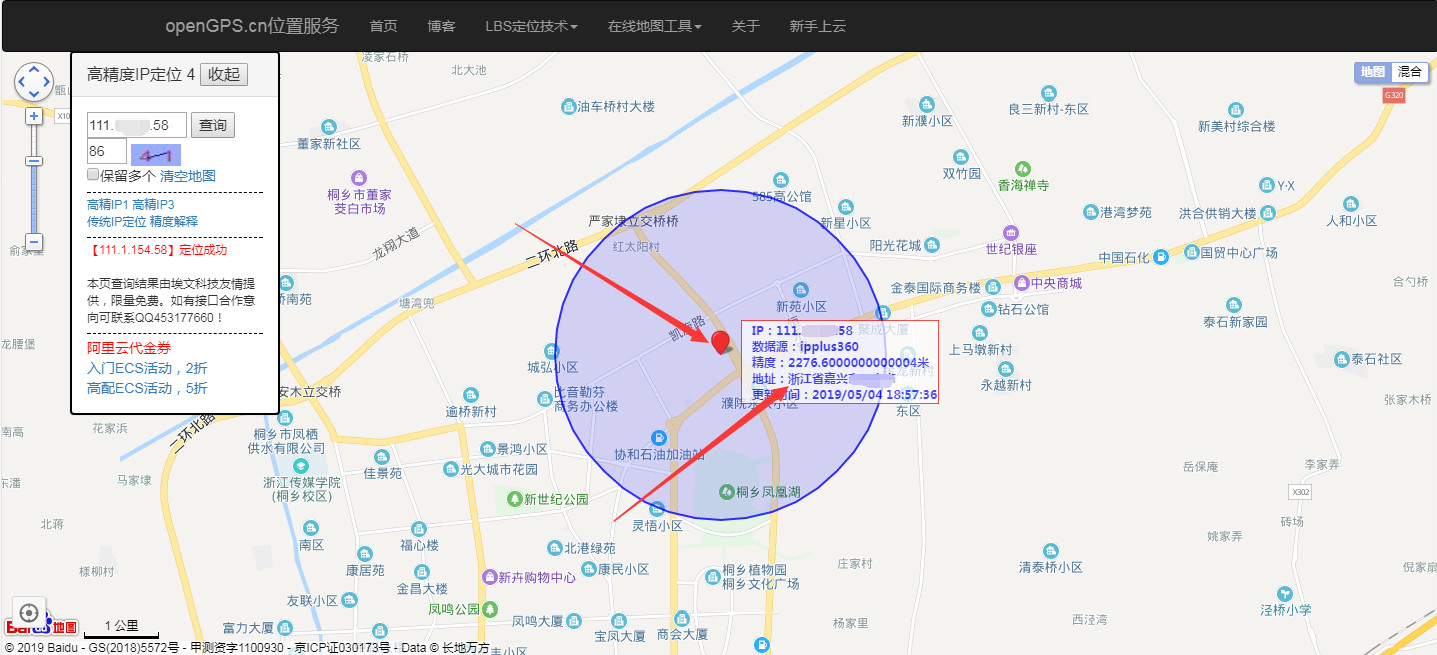Open the 新手上云 menu item

[817, 26]
